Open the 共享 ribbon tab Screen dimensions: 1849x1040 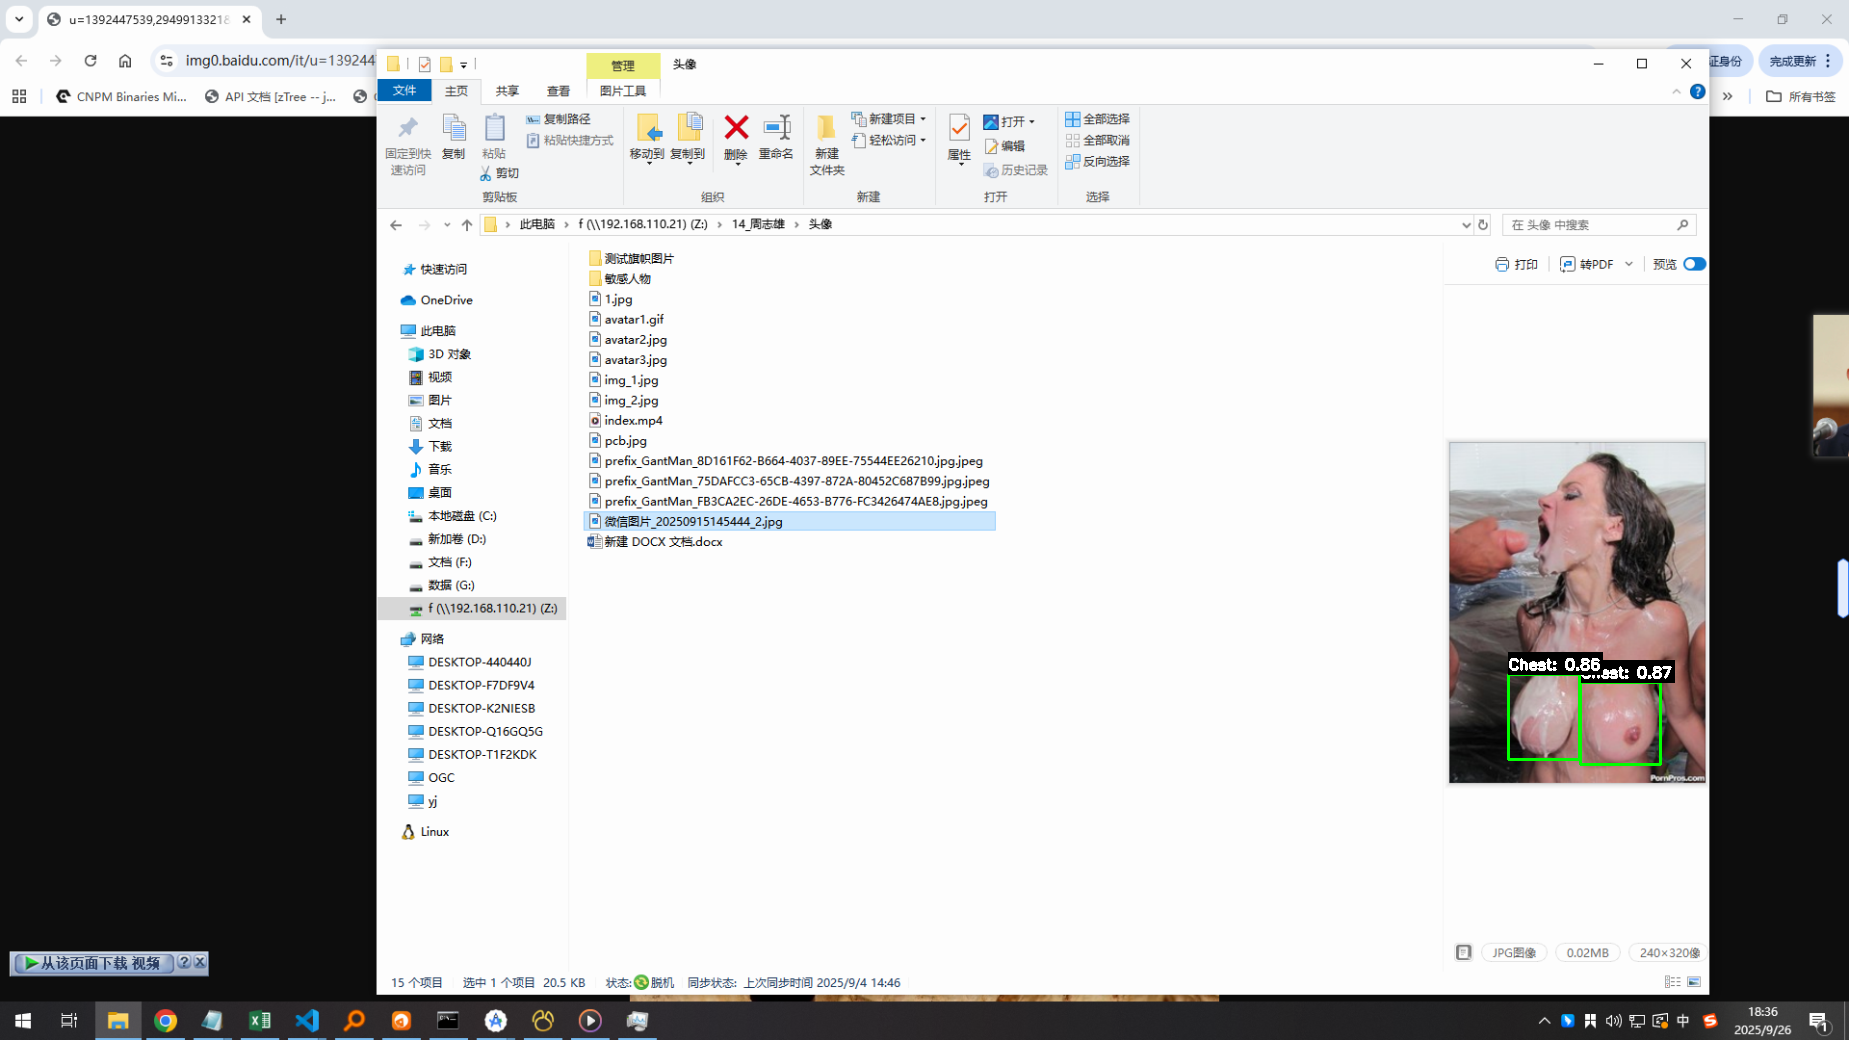click(x=507, y=91)
